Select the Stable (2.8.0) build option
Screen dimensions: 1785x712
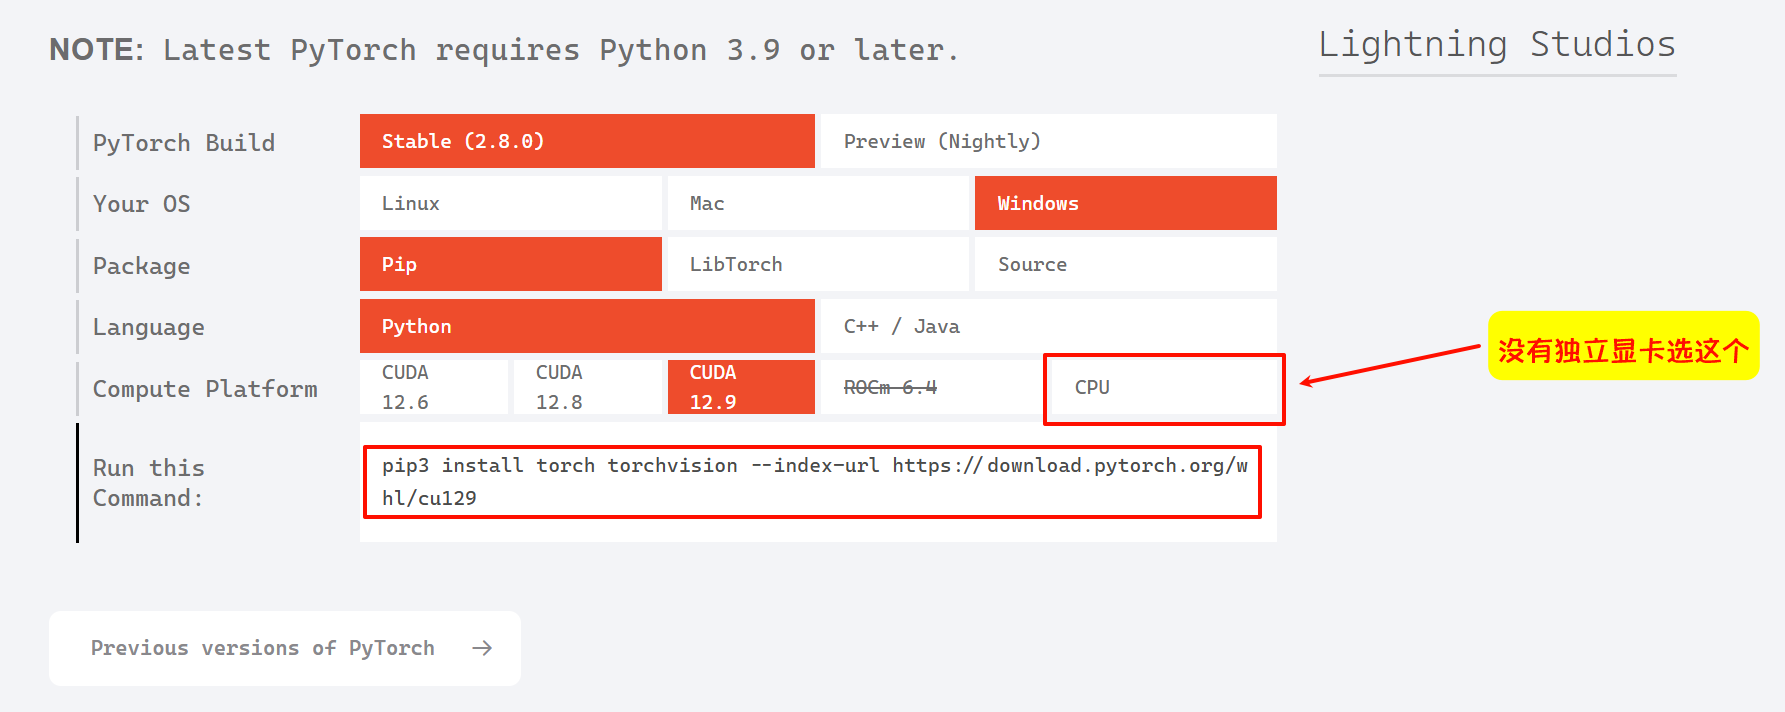(587, 141)
